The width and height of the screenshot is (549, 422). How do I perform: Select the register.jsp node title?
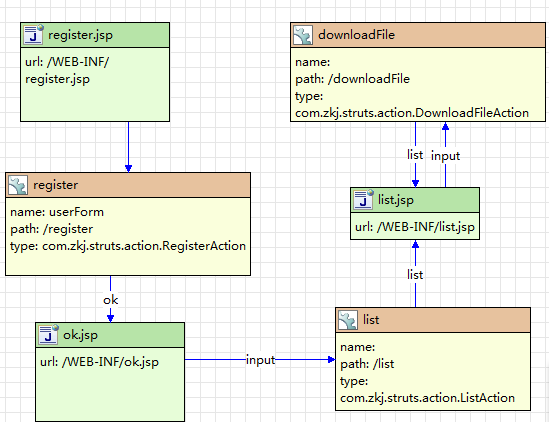[81, 35]
